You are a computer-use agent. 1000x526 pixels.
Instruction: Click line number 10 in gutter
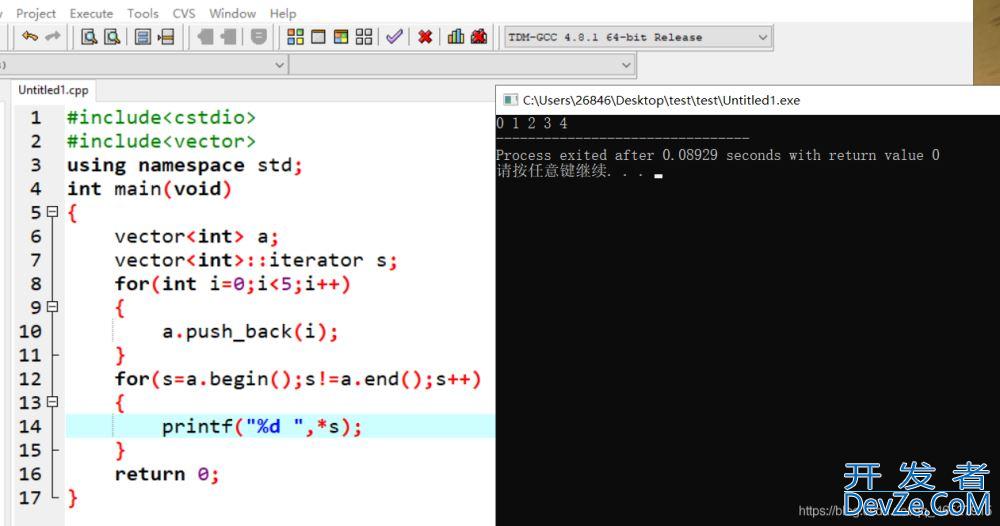pyautogui.click(x=30, y=332)
